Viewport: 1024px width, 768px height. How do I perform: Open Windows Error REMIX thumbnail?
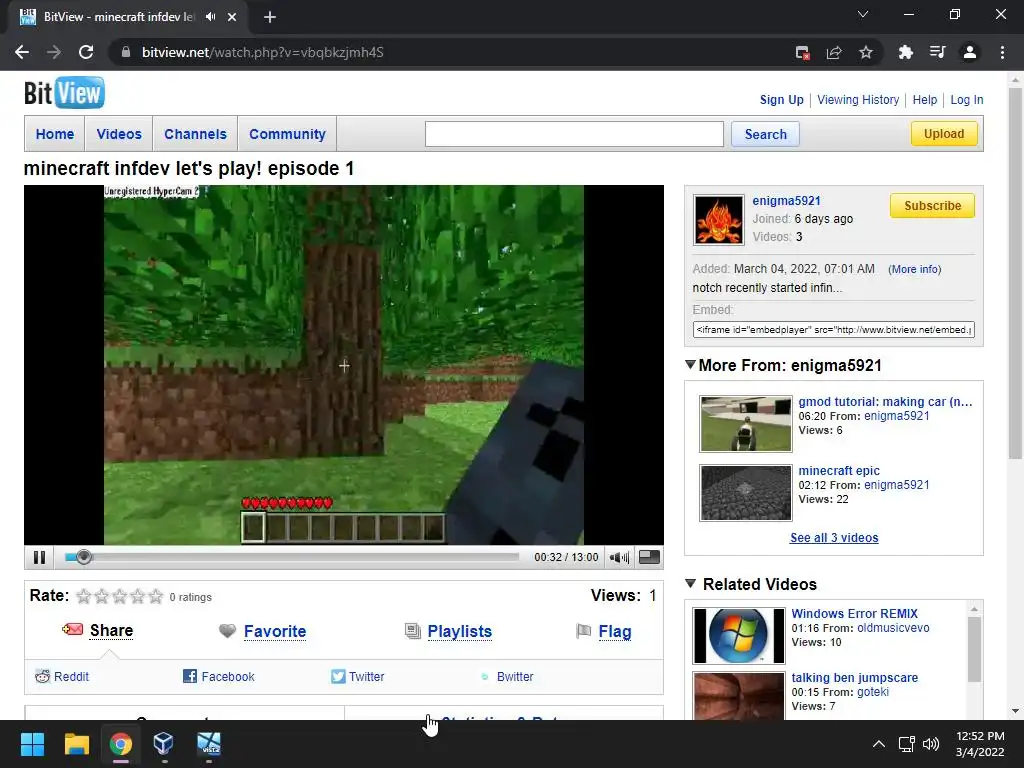coord(739,635)
